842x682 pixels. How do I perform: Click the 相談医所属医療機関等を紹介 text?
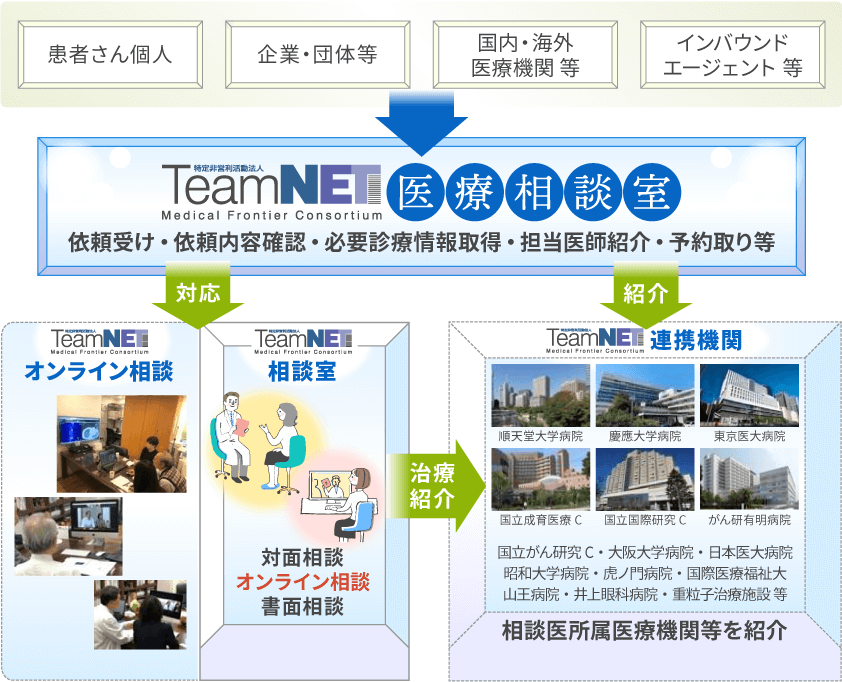pos(645,630)
